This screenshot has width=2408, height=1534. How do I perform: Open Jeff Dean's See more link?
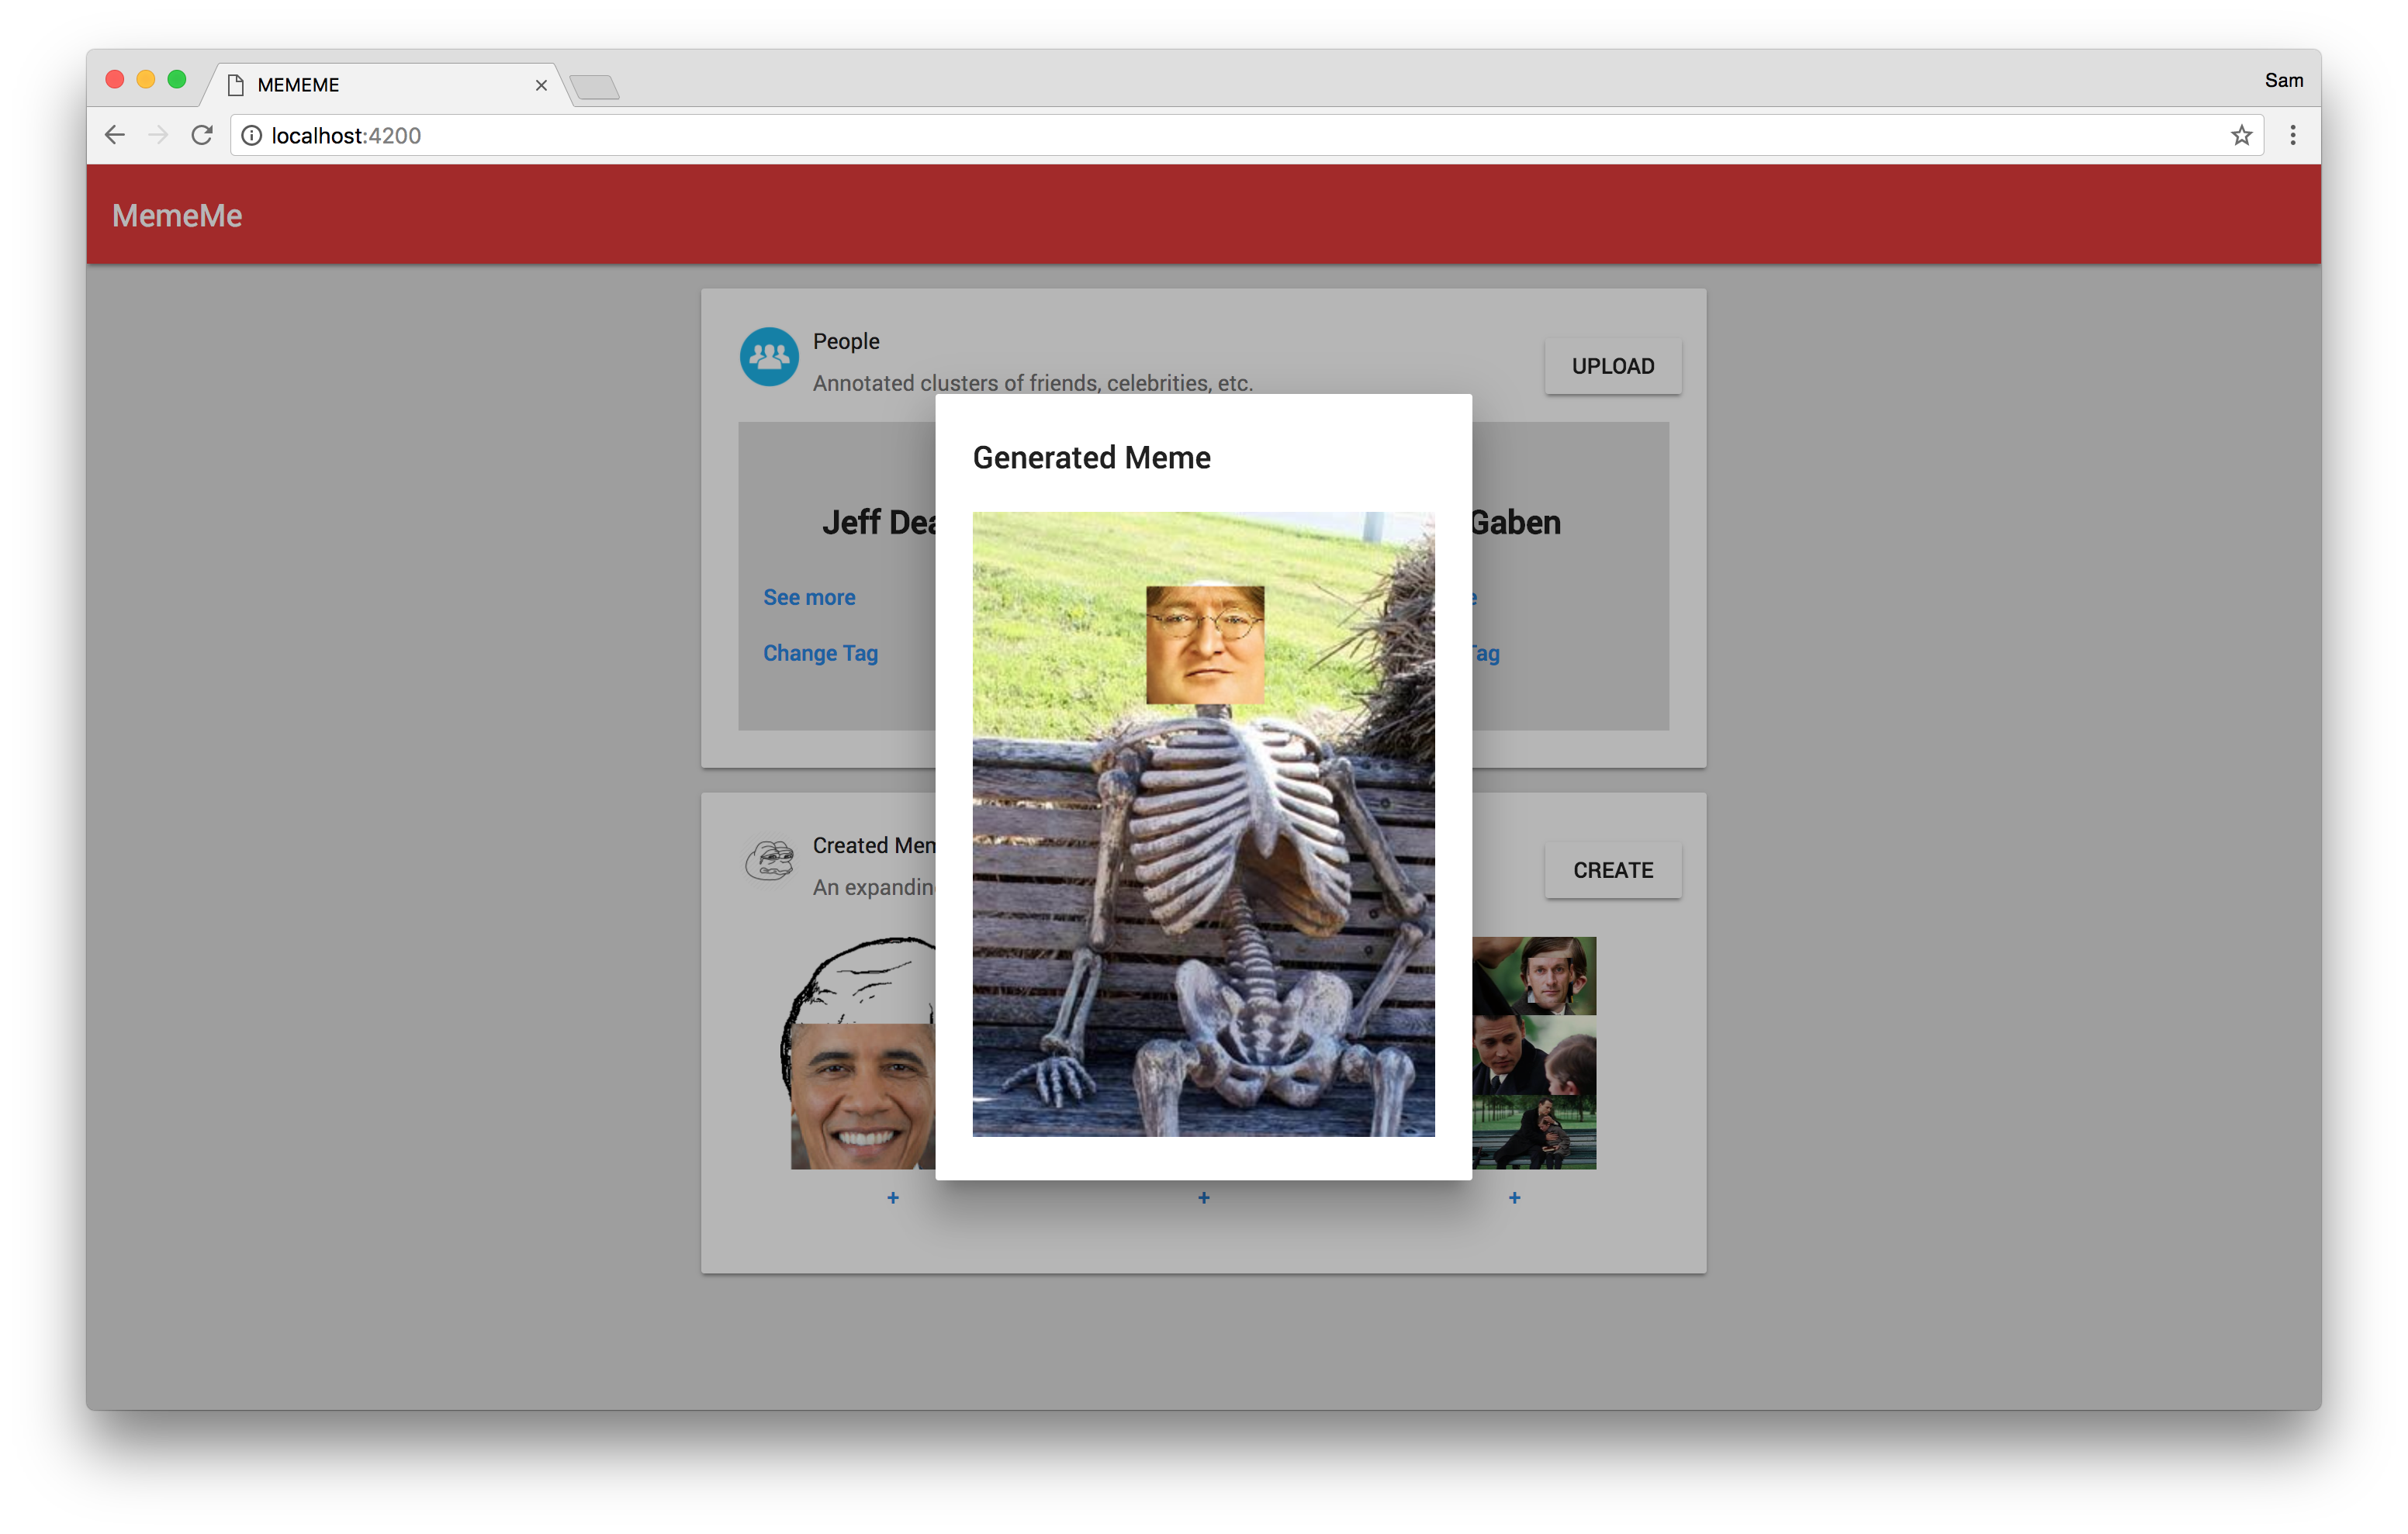[x=809, y=597]
